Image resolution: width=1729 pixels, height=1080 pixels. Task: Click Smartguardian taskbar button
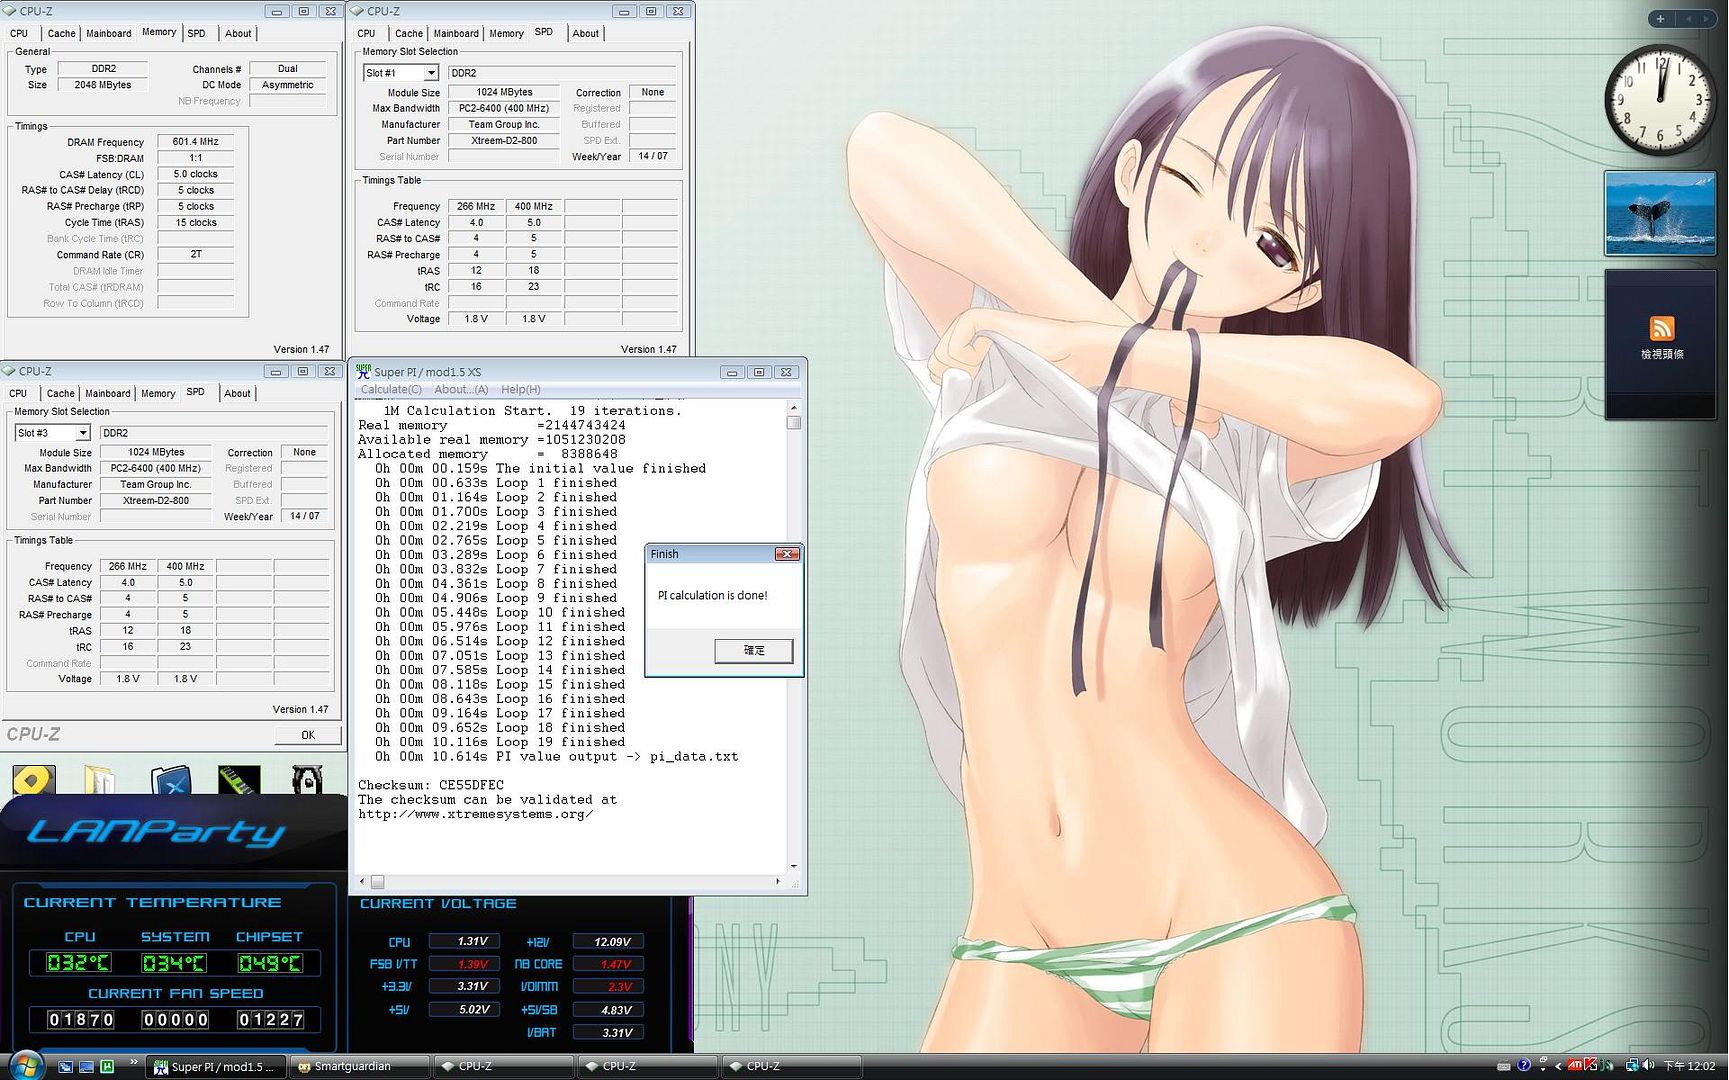pyautogui.click(x=360, y=1067)
